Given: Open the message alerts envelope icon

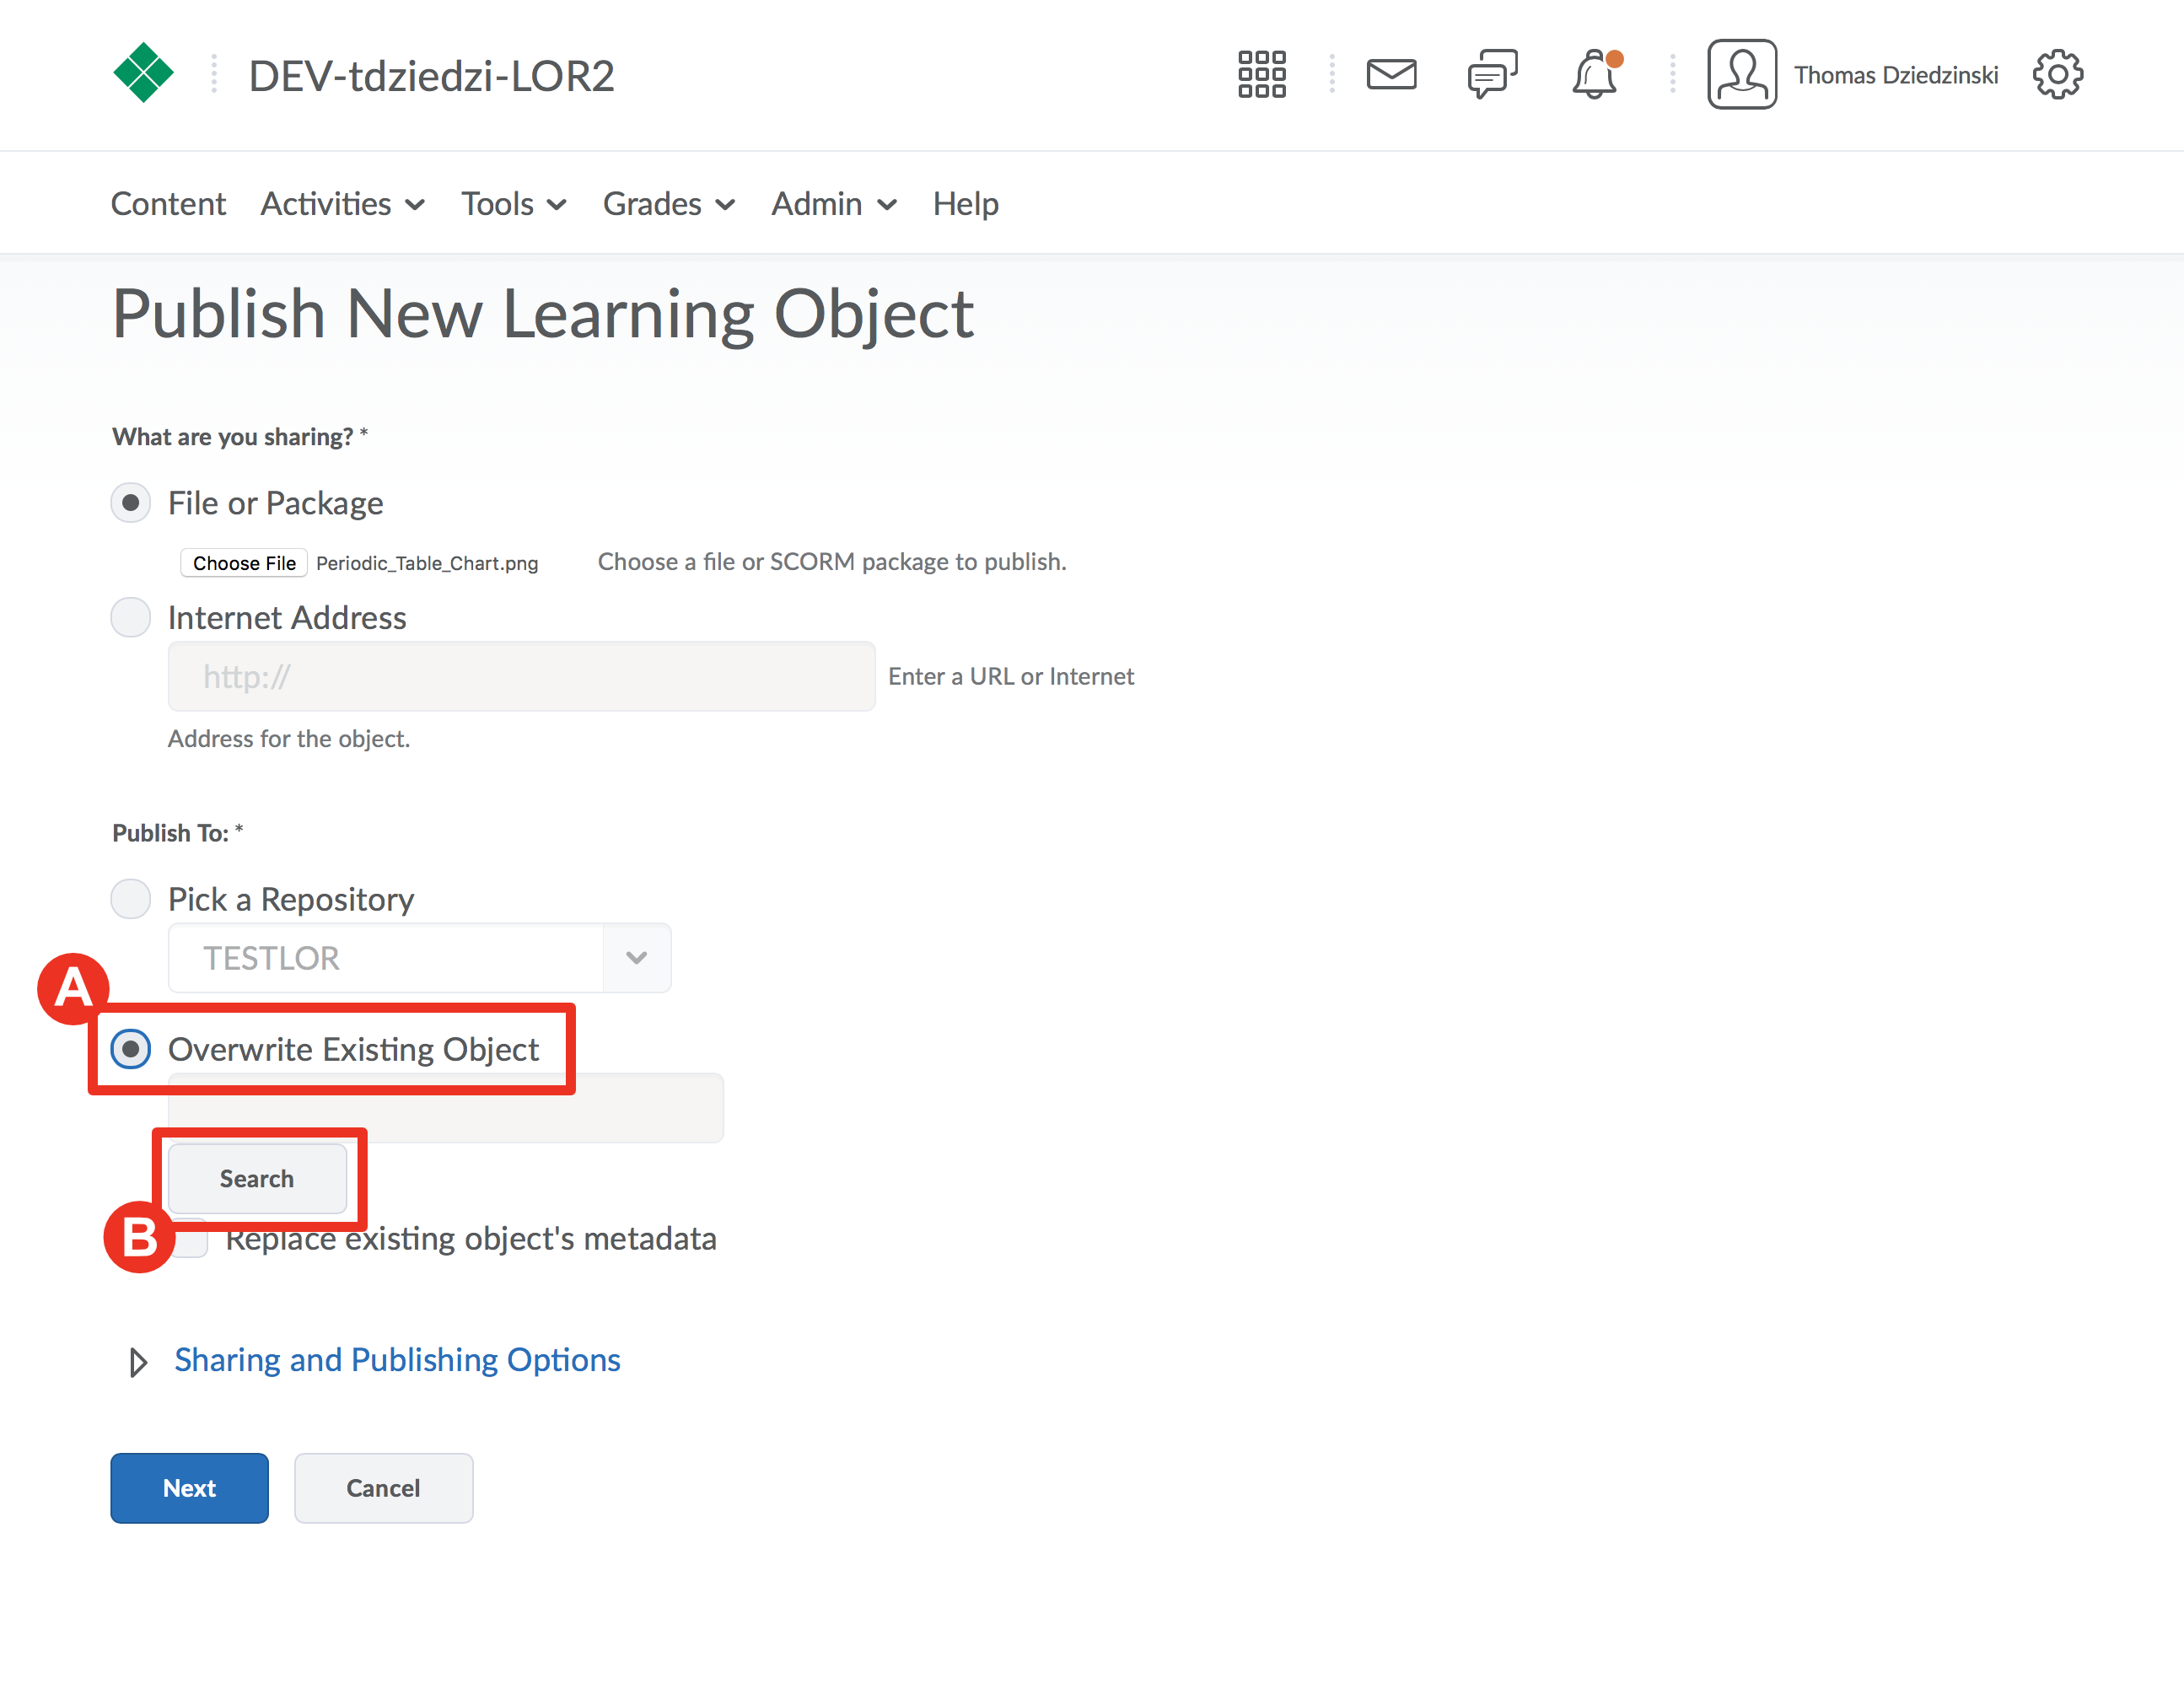Looking at the screenshot, I should [x=1391, y=74].
